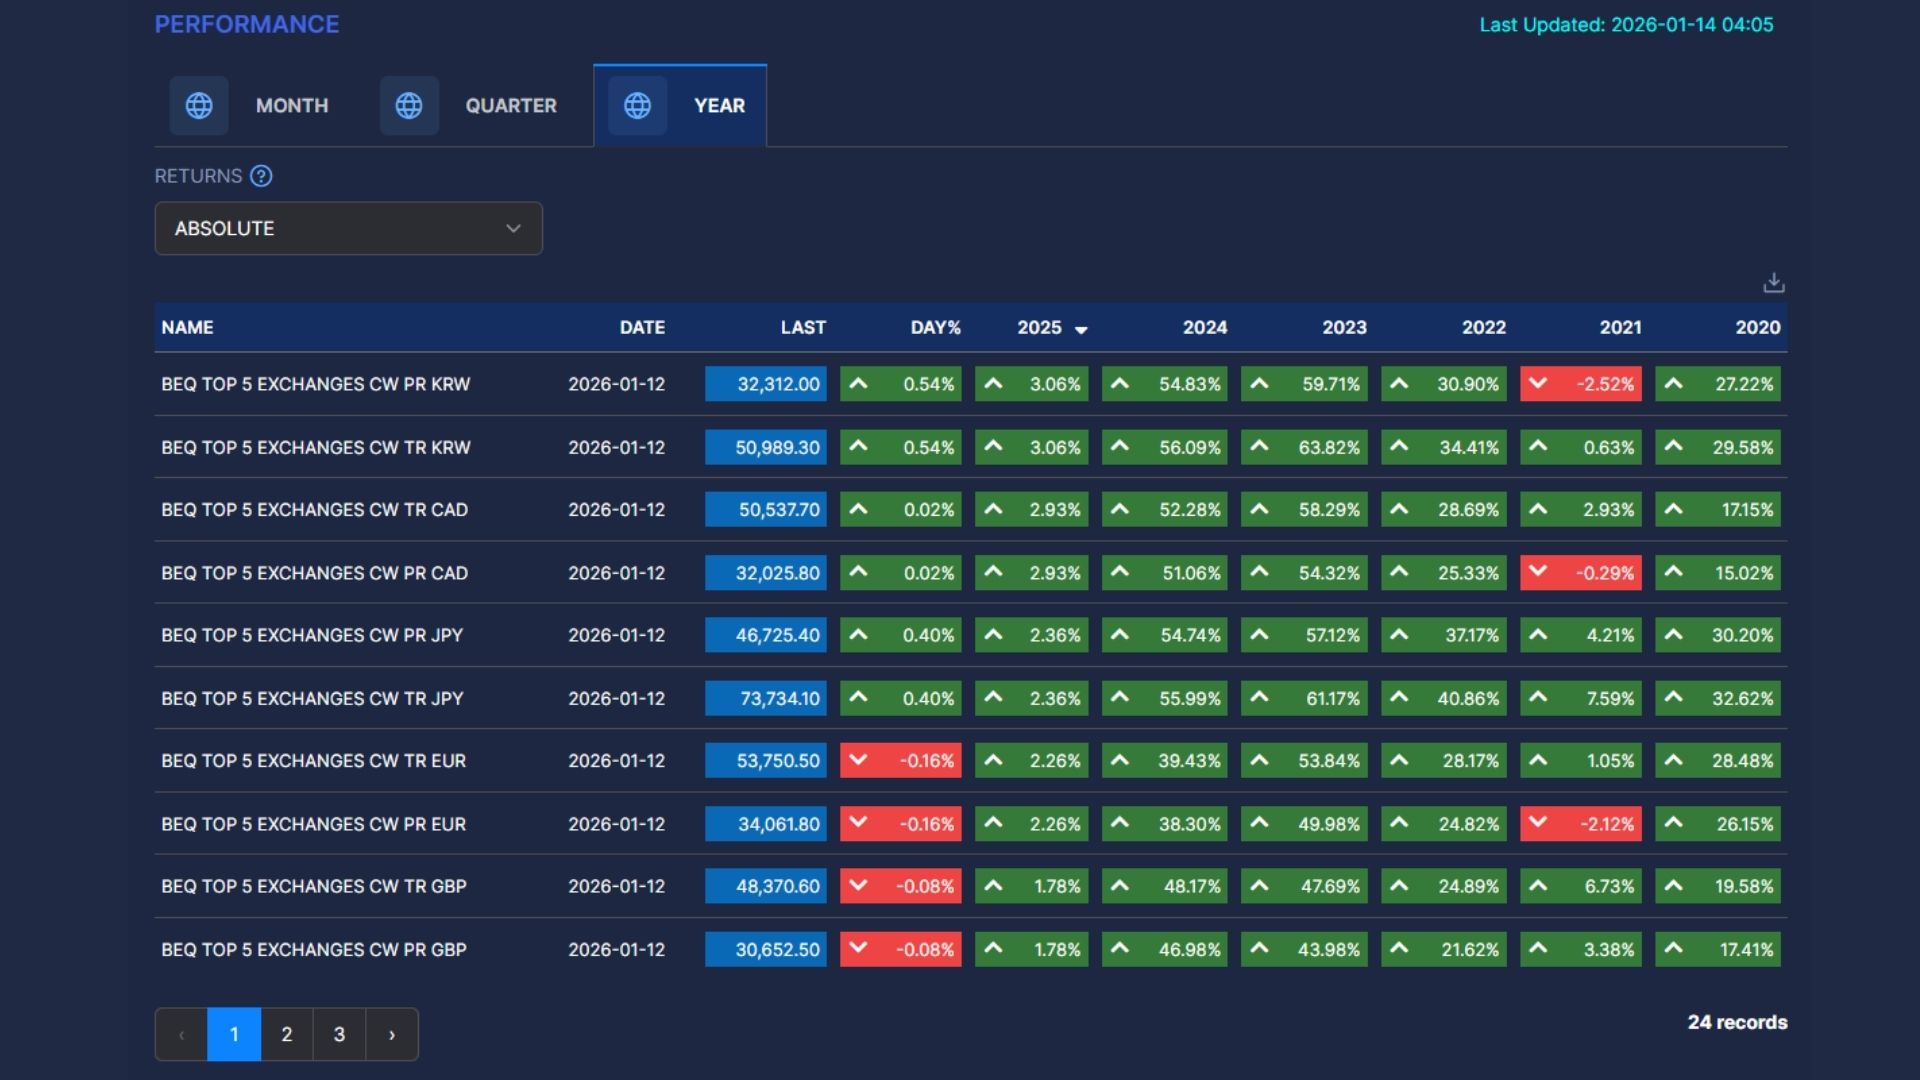Click red down-arrow on -2.52% cell

1538,383
